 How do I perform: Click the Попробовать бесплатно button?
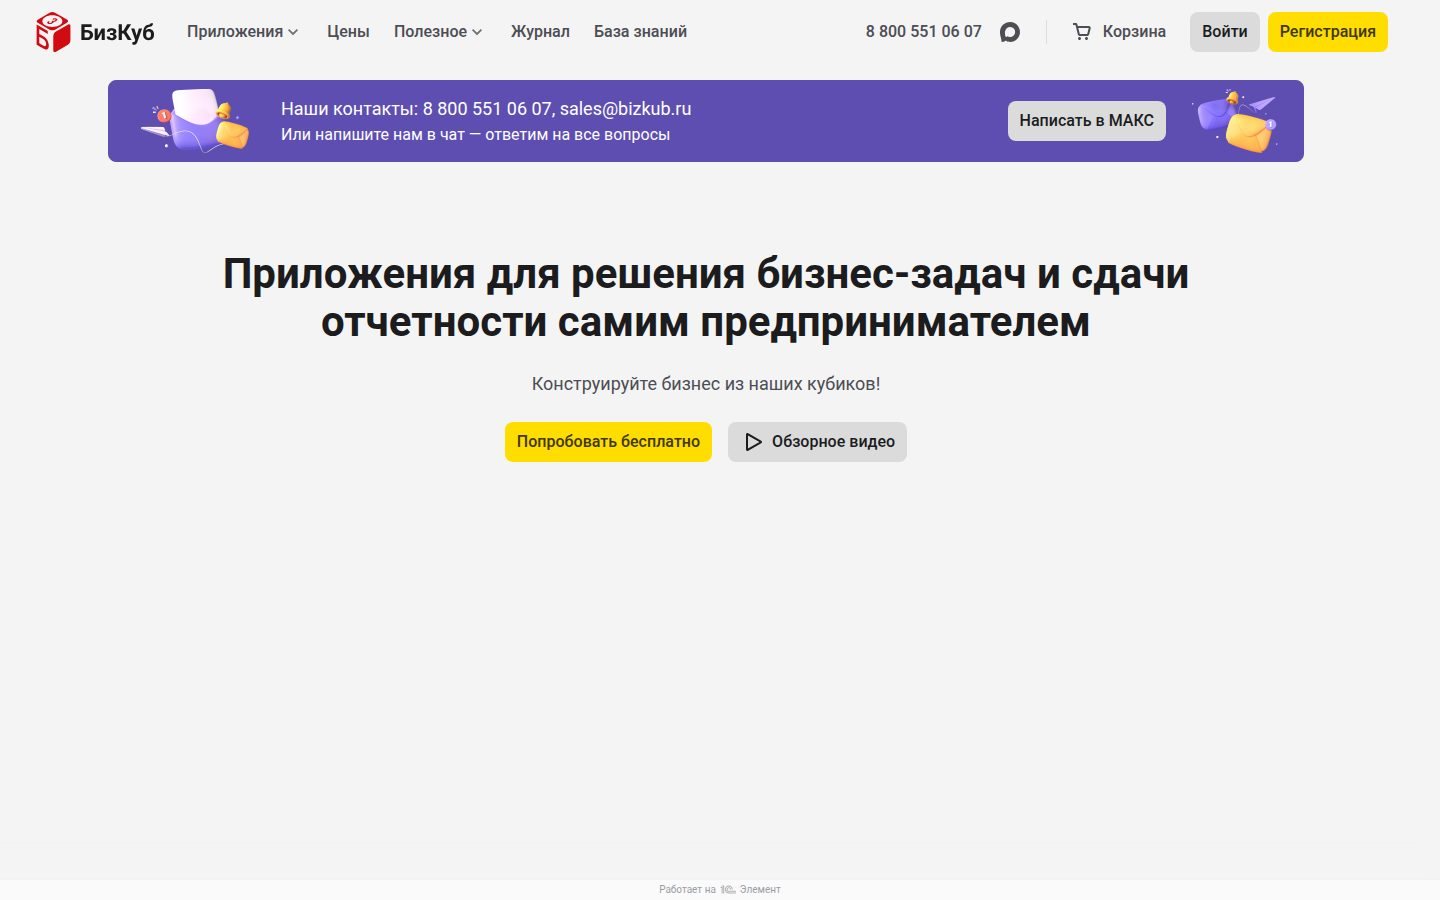tap(608, 442)
